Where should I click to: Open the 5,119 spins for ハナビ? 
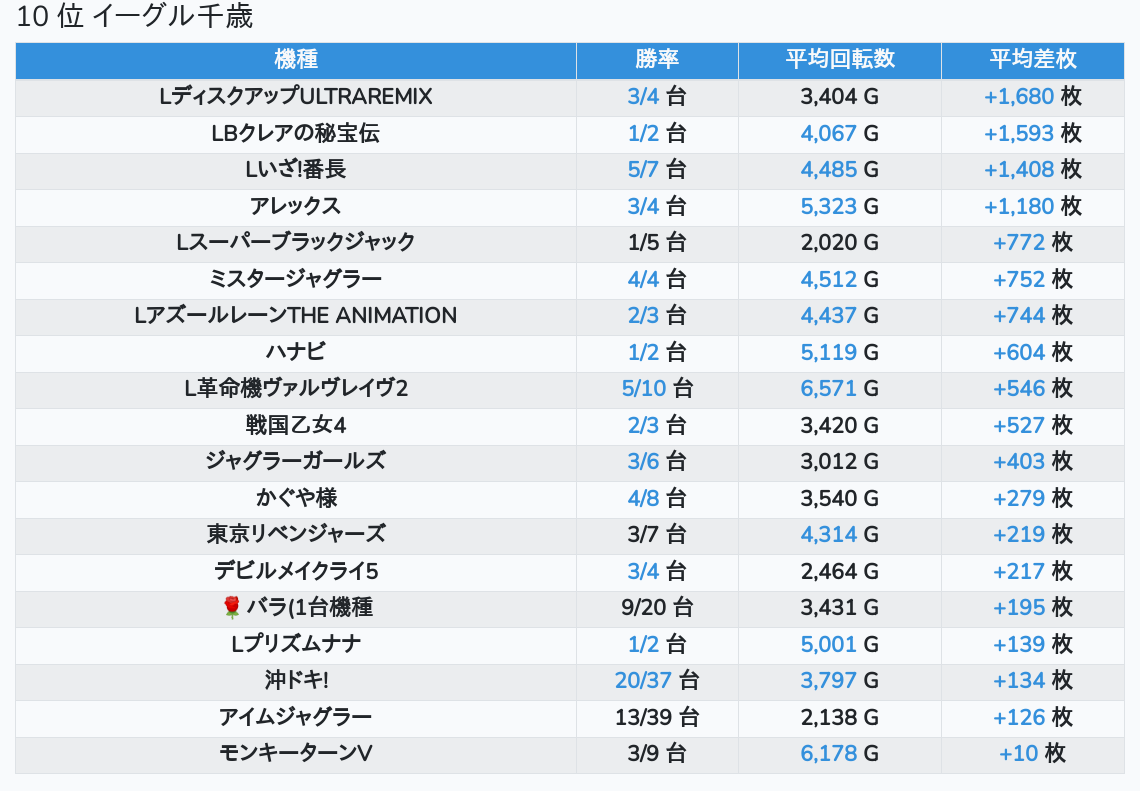click(x=828, y=352)
